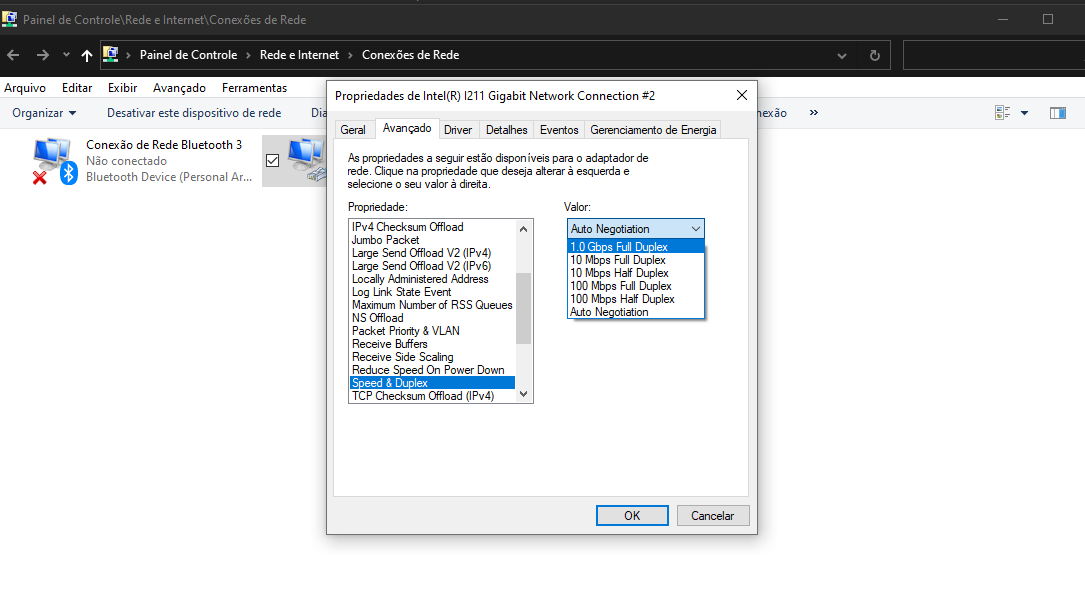
Task: Click the property list scrollbar thumb
Action: pos(524,309)
